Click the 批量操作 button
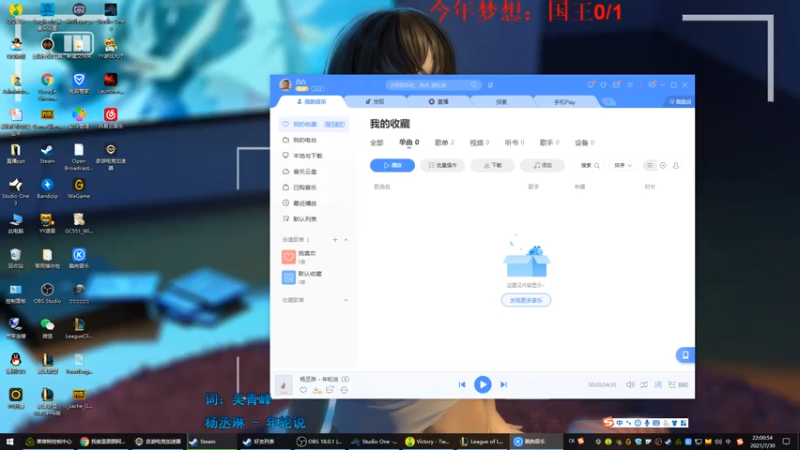The image size is (800, 450). pyautogui.click(x=442, y=165)
